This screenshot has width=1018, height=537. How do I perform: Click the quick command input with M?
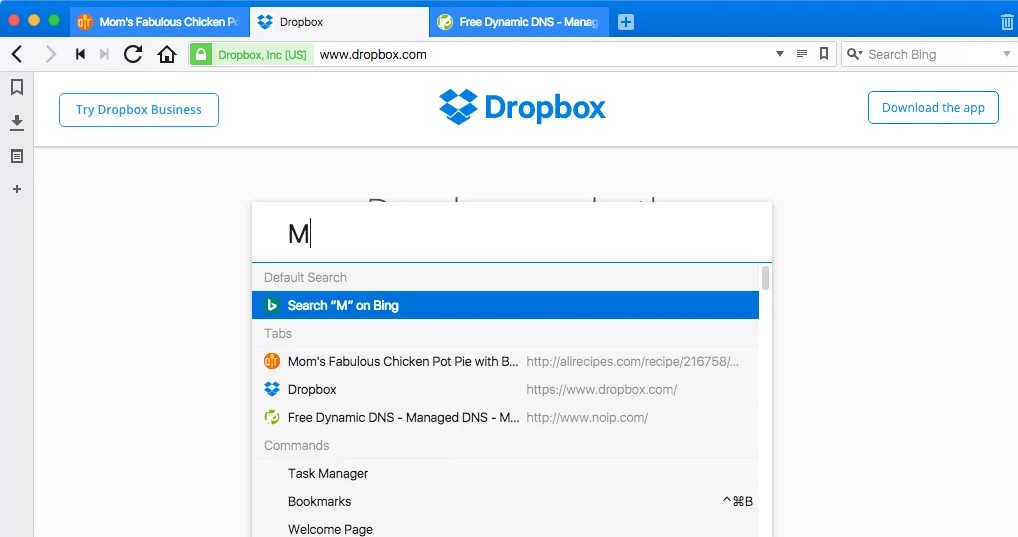point(512,233)
